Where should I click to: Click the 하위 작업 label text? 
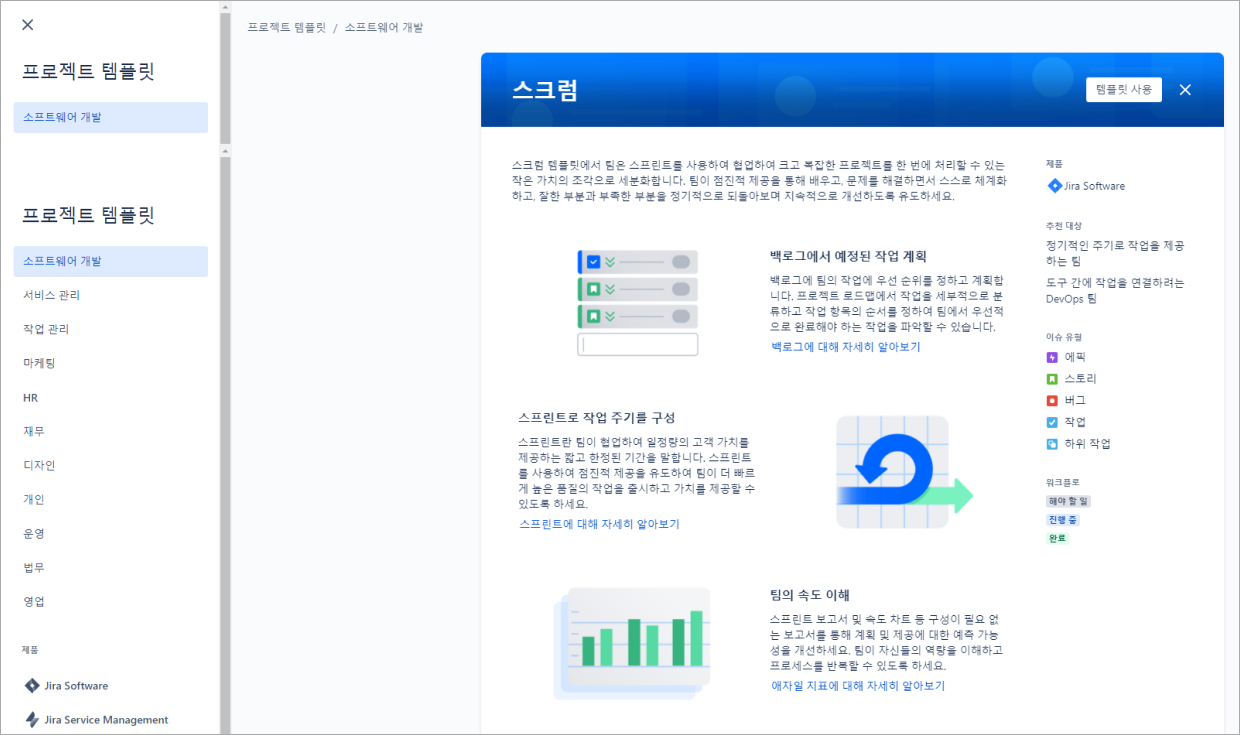1087,444
